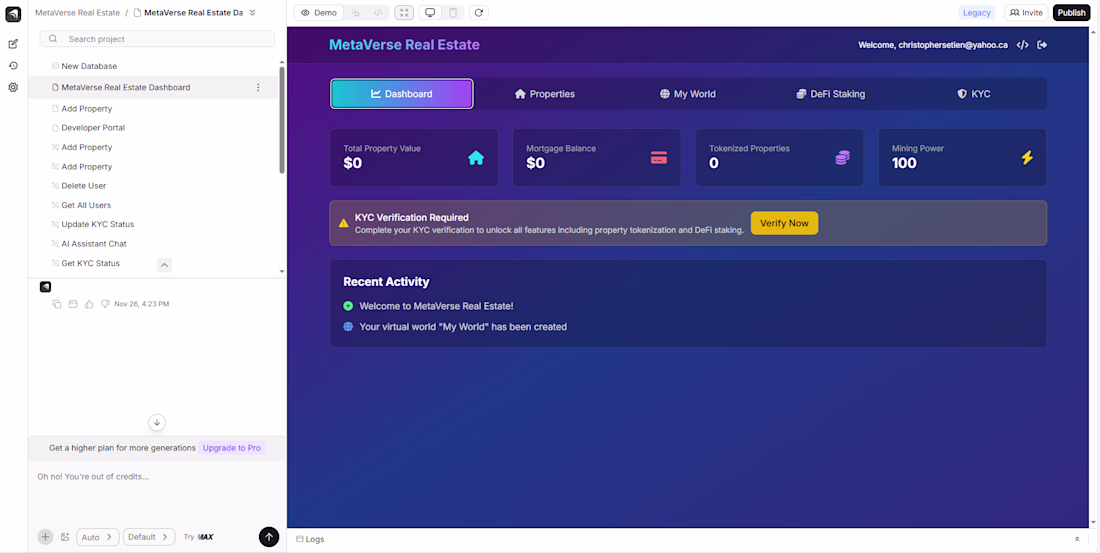Screen dimensions: 1100x553
Task: Jump to latest message with down arrow
Action: tap(157, 422)
